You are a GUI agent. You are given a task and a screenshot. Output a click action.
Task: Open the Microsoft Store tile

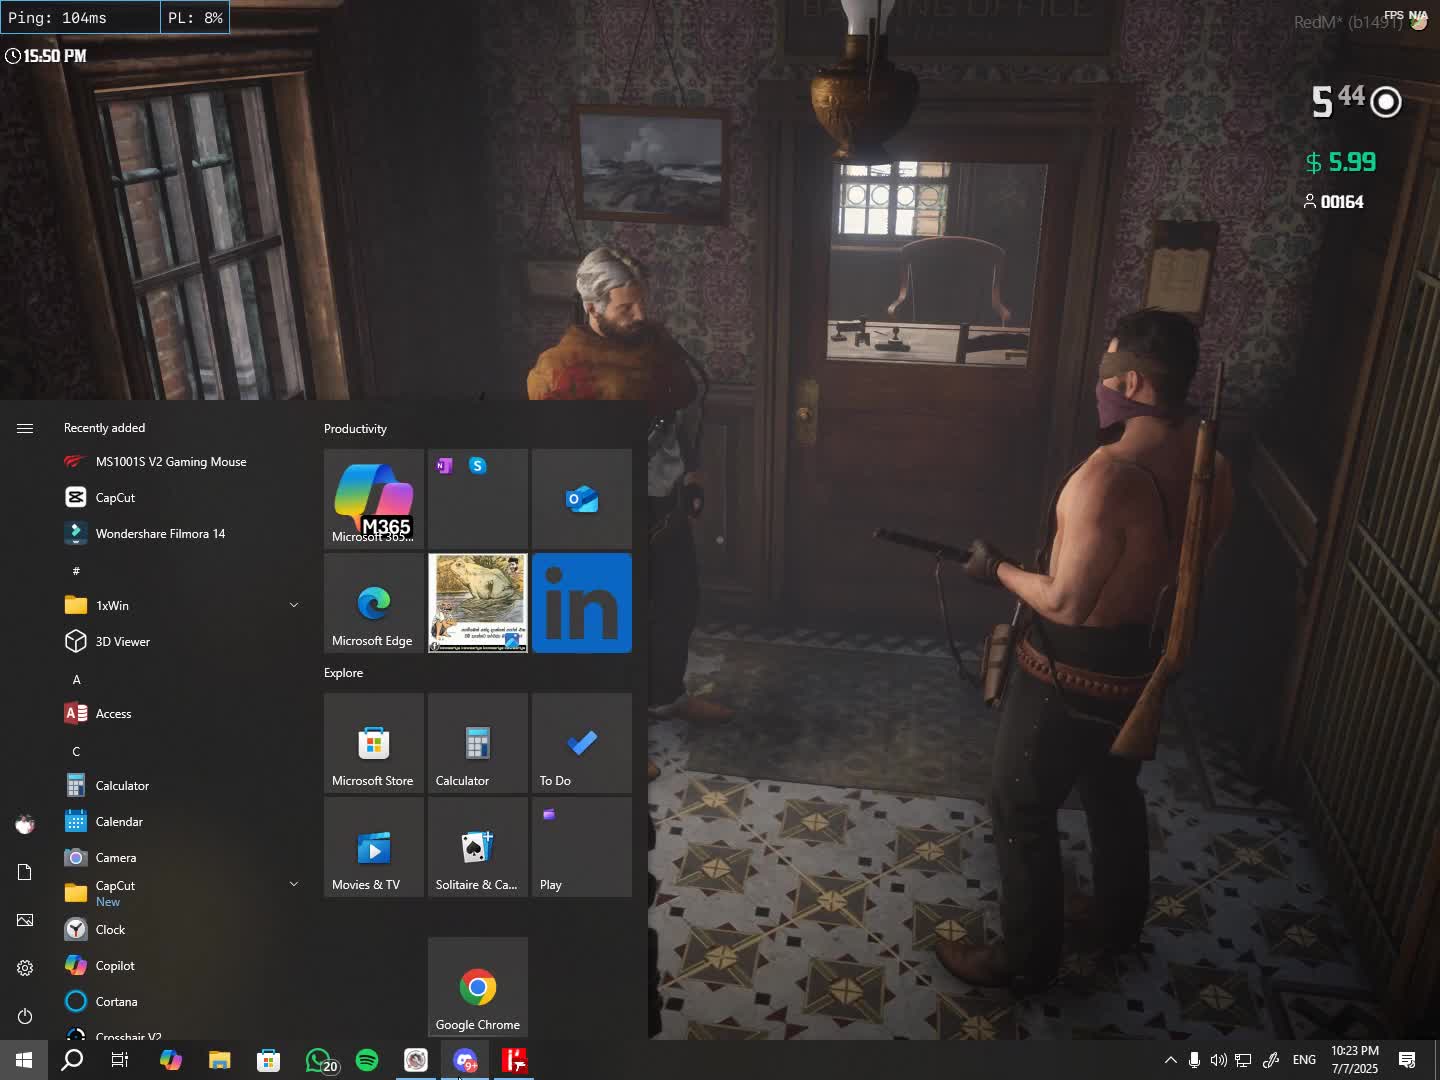[374, 743]
